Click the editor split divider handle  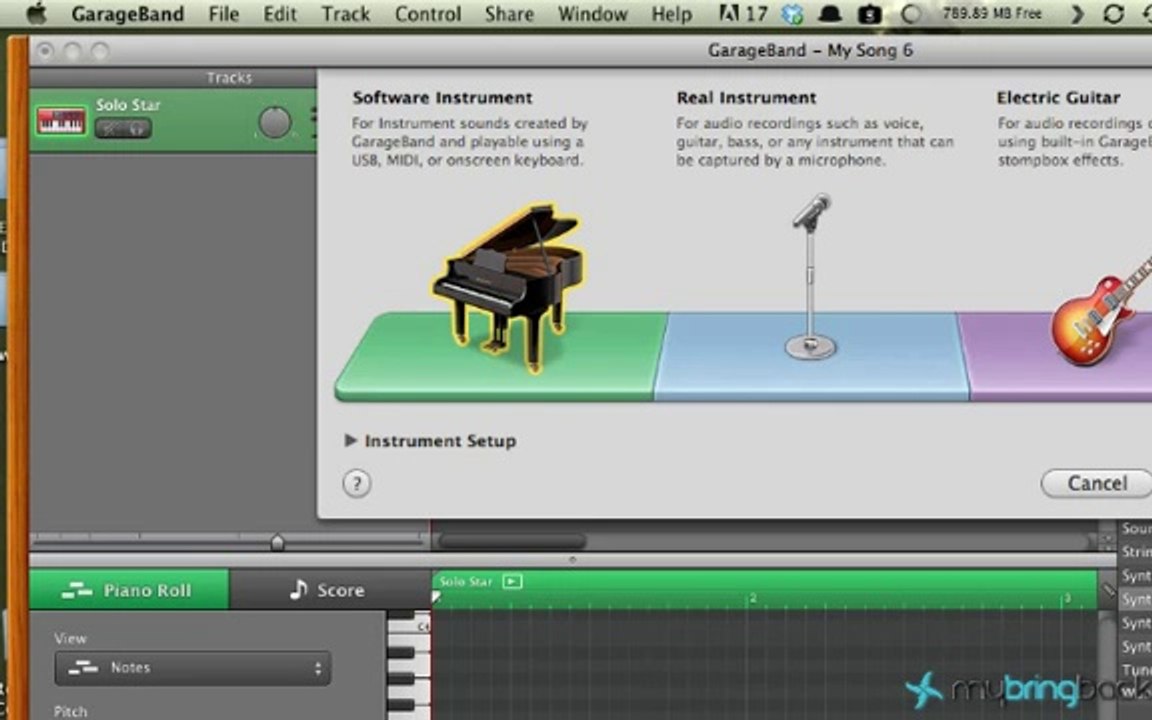tap(573, 560)
